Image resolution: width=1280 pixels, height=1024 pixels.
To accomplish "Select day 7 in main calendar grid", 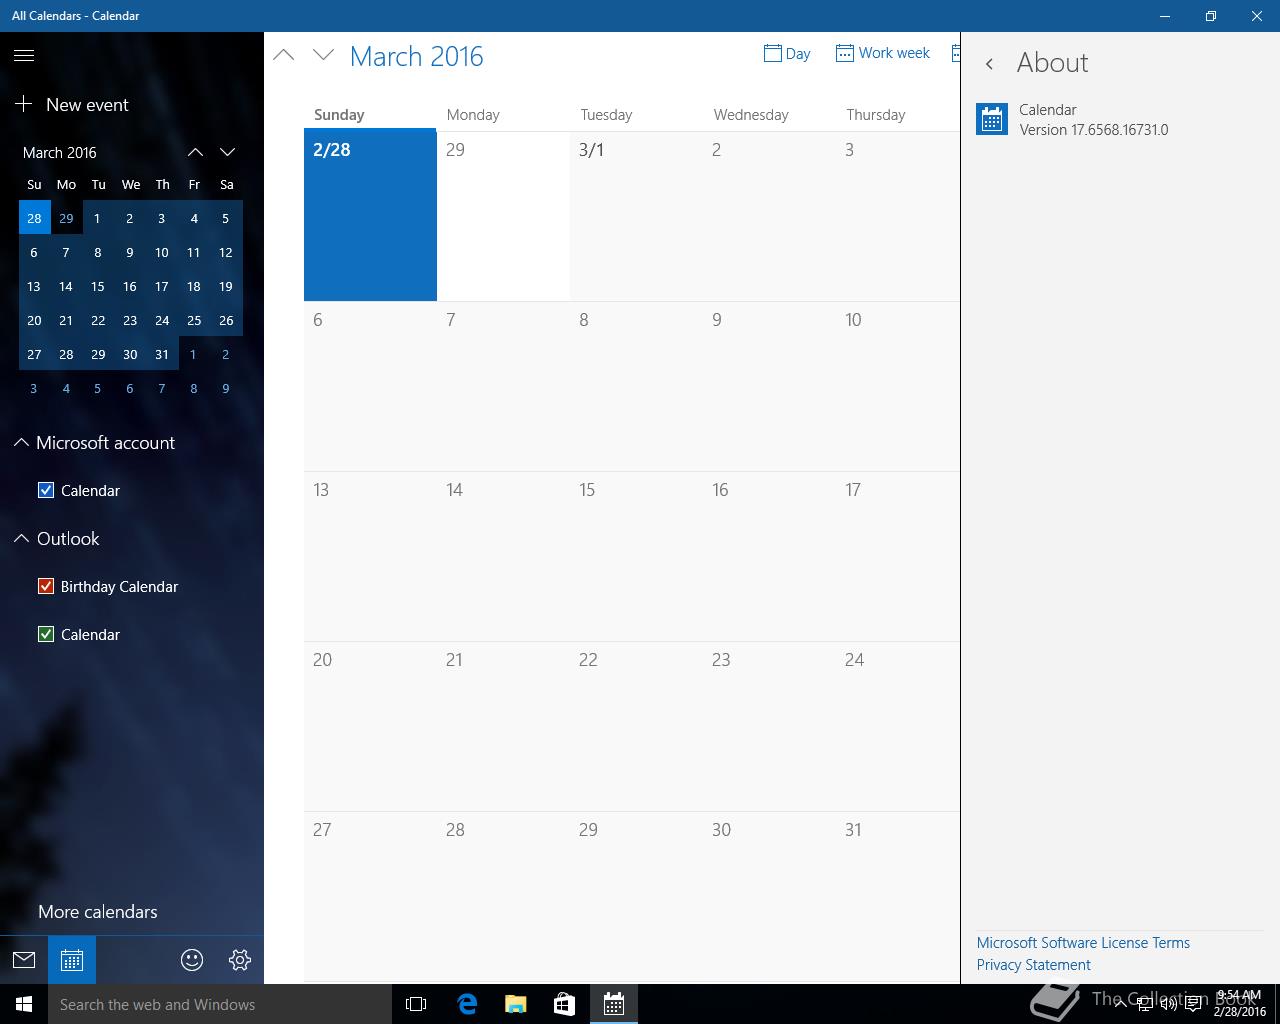I will pyautogui.click(x=503, y=386).
